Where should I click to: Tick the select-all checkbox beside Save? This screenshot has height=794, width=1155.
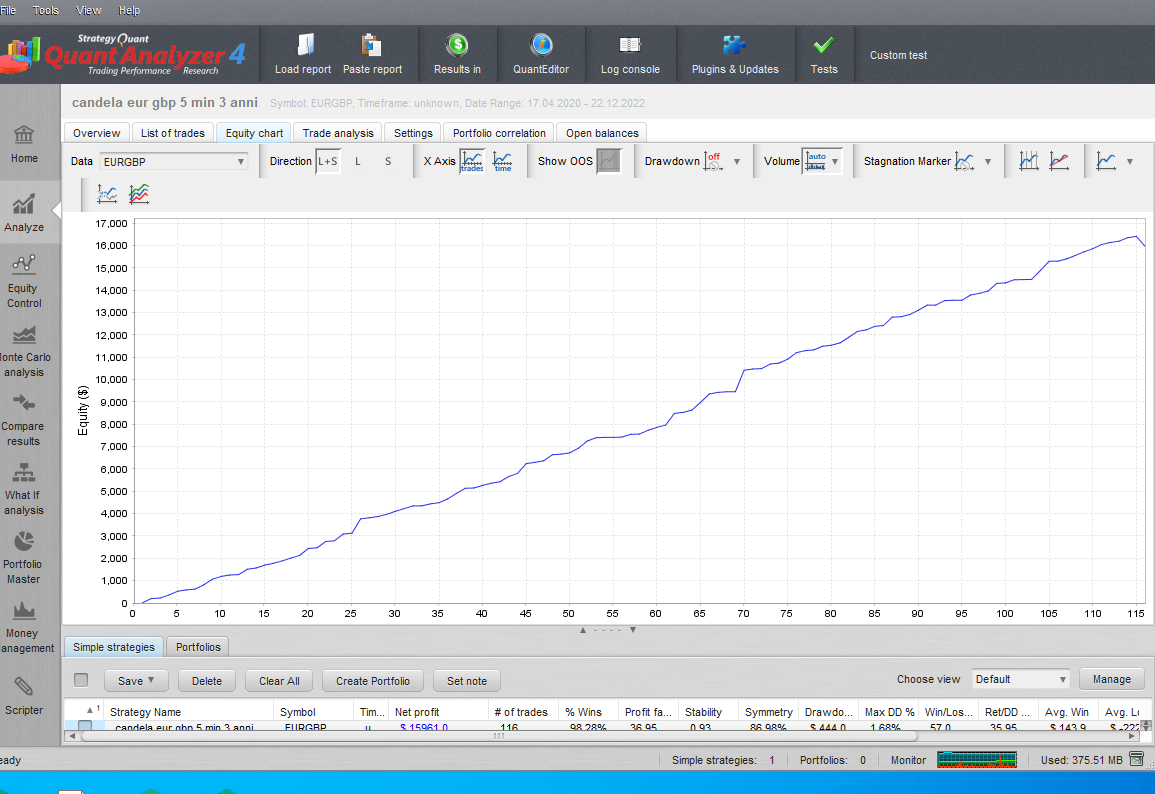click(81, 680)
